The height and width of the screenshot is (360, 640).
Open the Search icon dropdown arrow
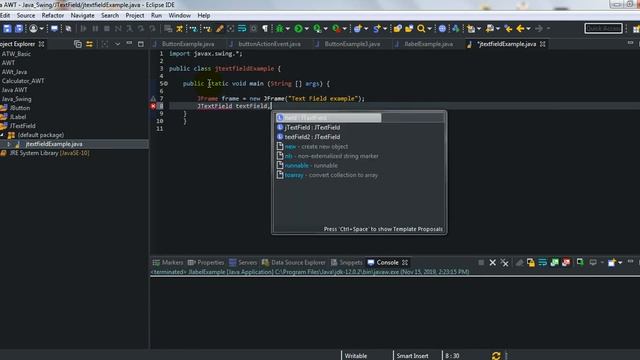pos(429,29)
